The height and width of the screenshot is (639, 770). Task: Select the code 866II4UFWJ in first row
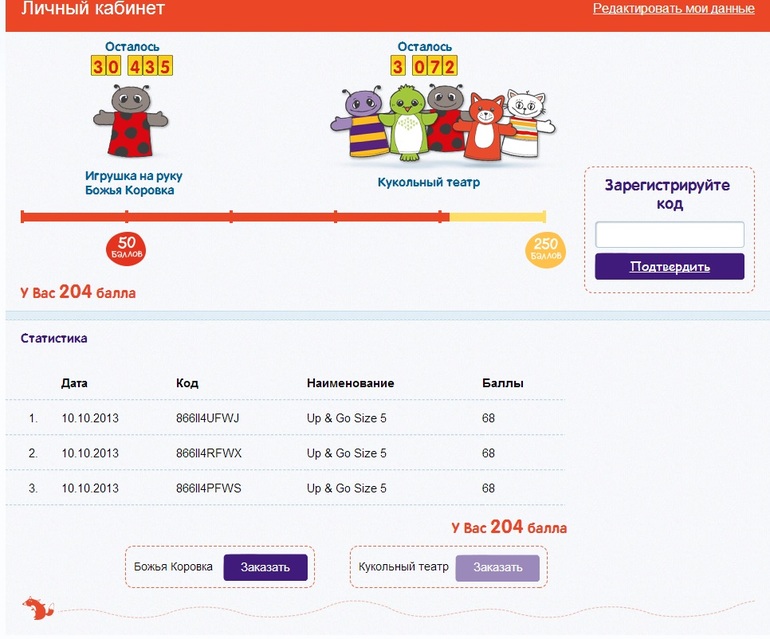208,418
